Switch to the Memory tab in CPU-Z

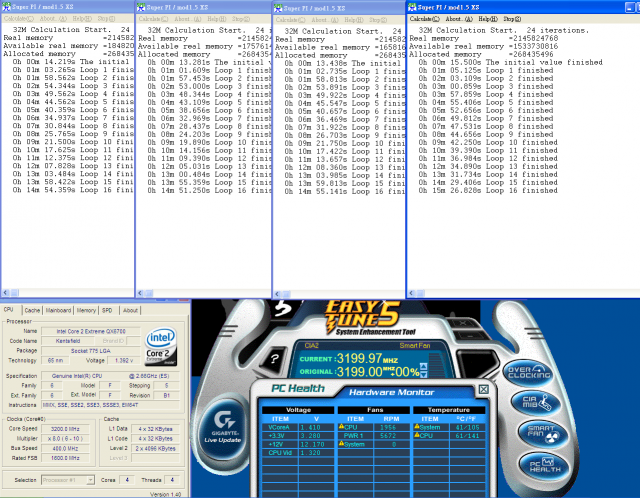(86, 310)
